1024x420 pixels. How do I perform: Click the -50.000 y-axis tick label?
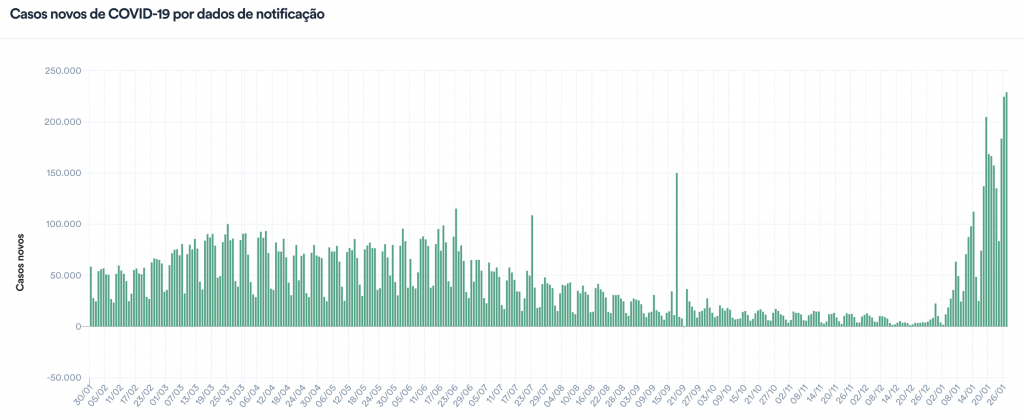[x=60, y=378]
